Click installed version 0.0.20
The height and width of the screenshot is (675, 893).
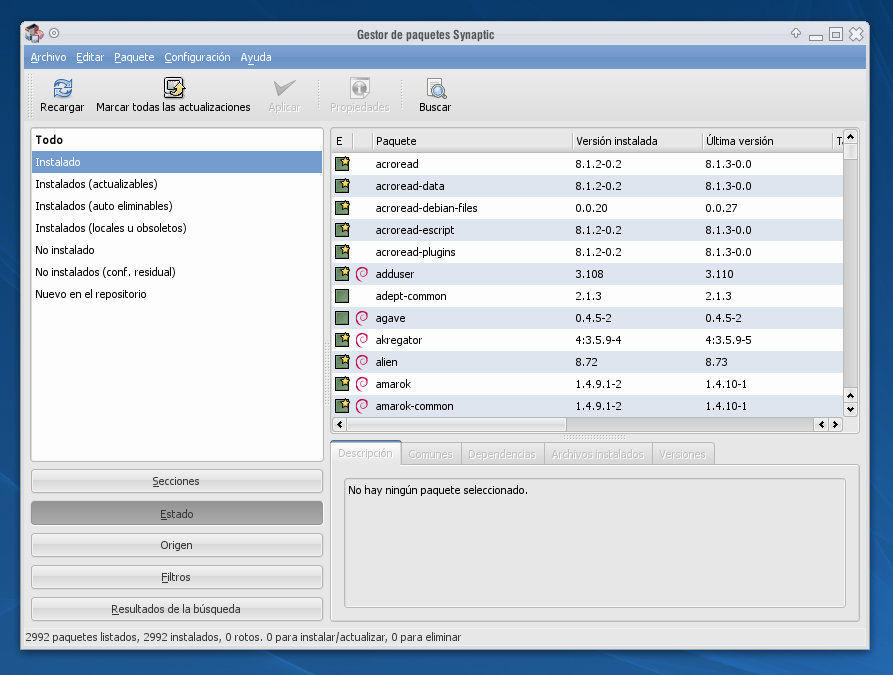pos(591,208)
